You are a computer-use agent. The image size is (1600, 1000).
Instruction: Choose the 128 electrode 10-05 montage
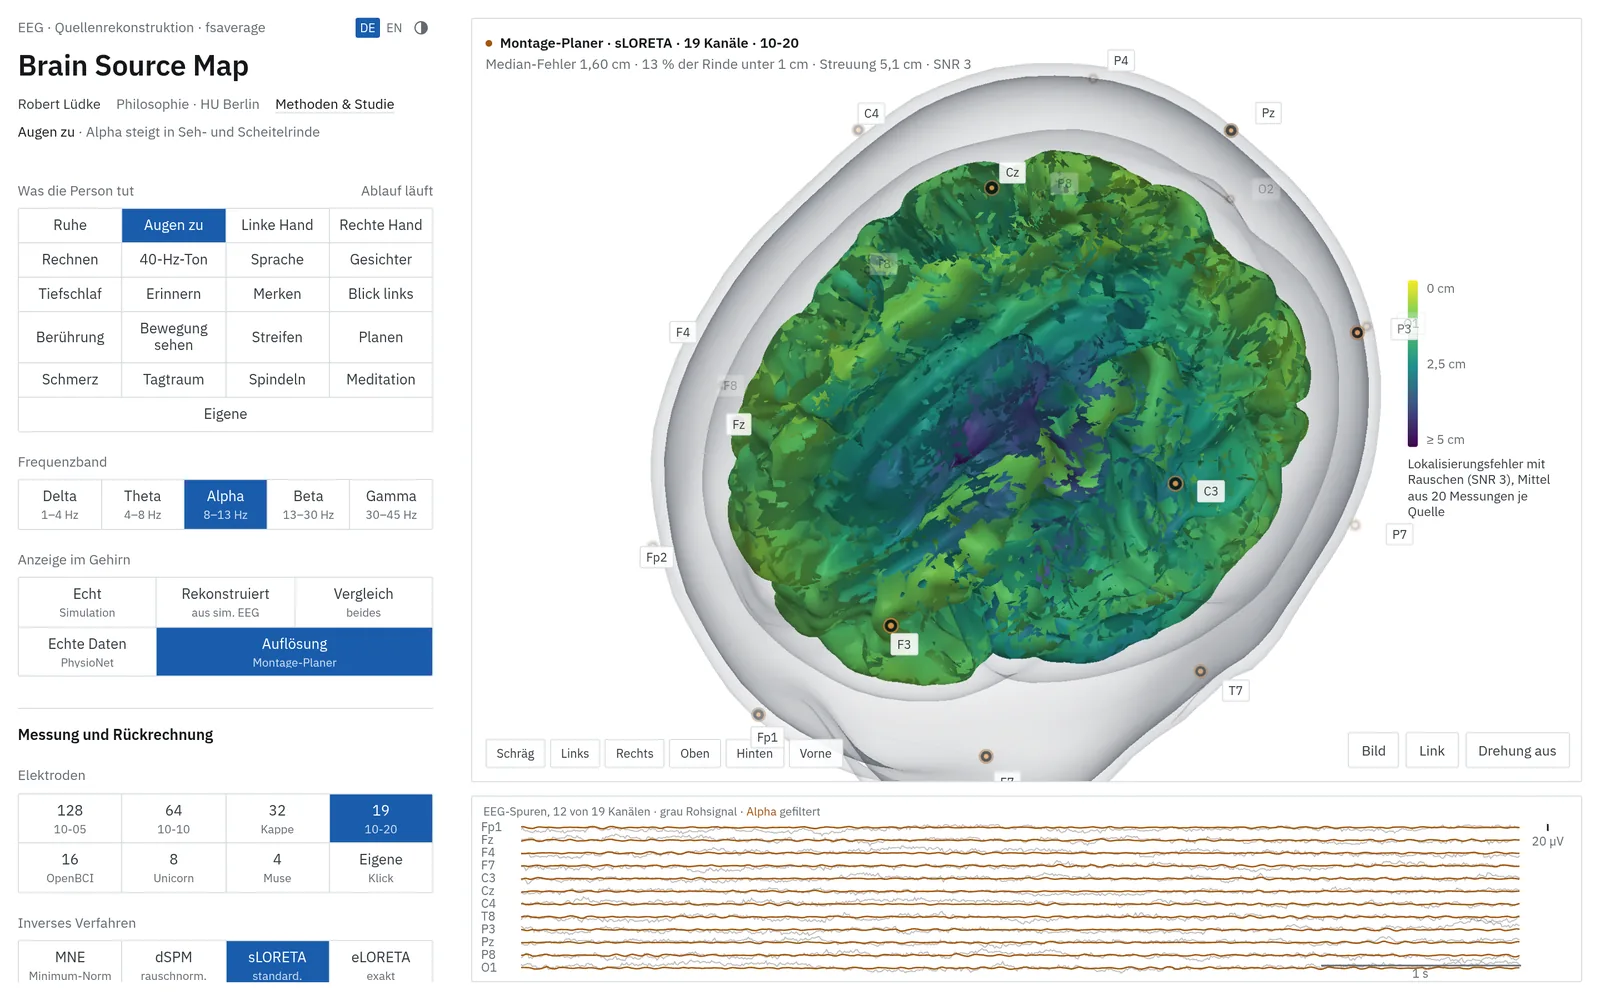(x=70, y=818)
